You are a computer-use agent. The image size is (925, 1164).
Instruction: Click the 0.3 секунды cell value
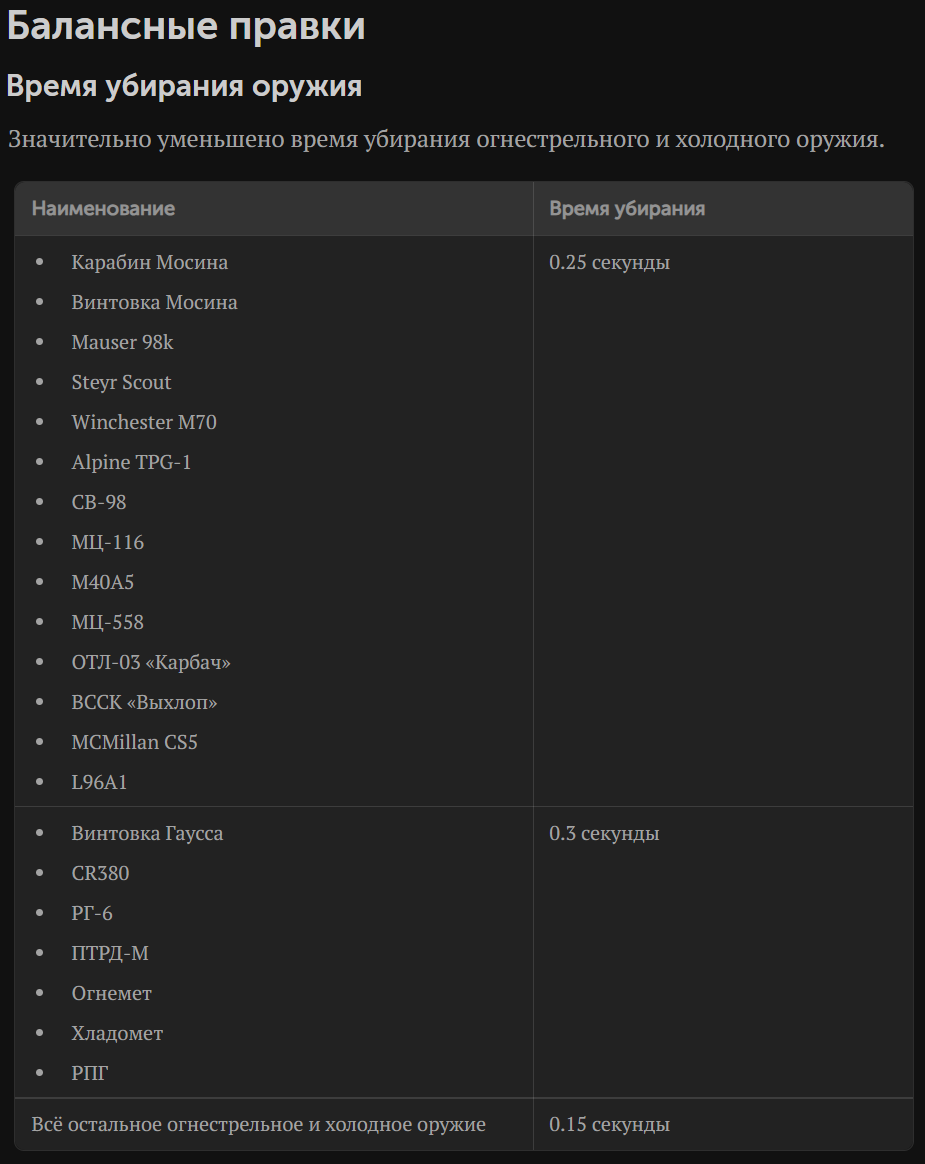[604, 834]
